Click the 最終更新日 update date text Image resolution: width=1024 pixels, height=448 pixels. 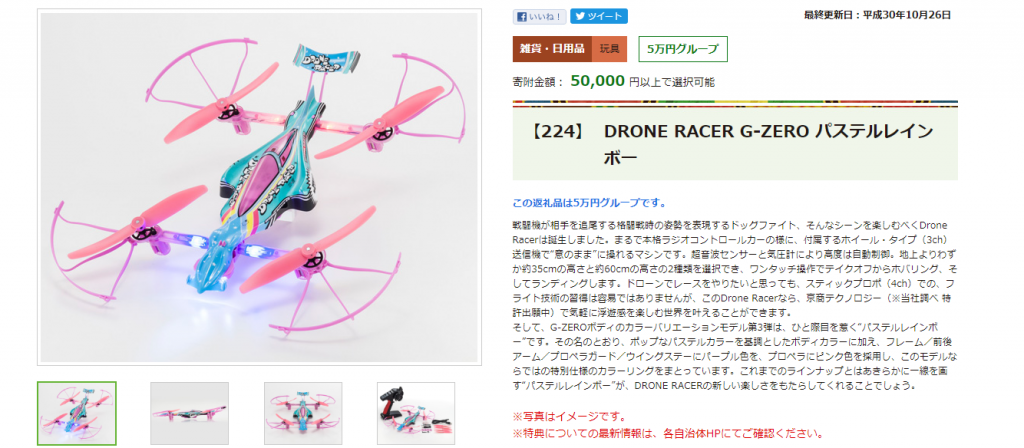click(877, 14)
